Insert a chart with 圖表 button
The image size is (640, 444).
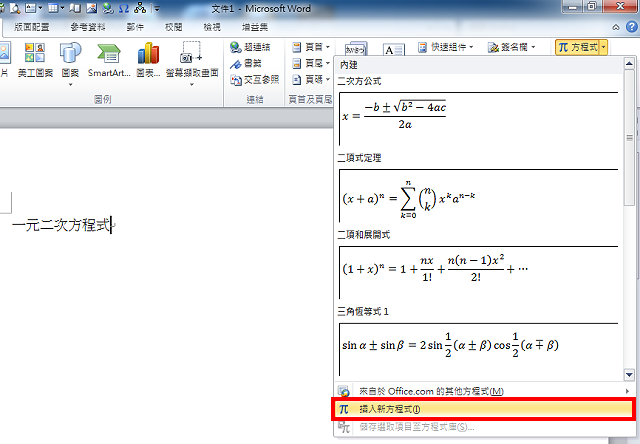[148, 60]
